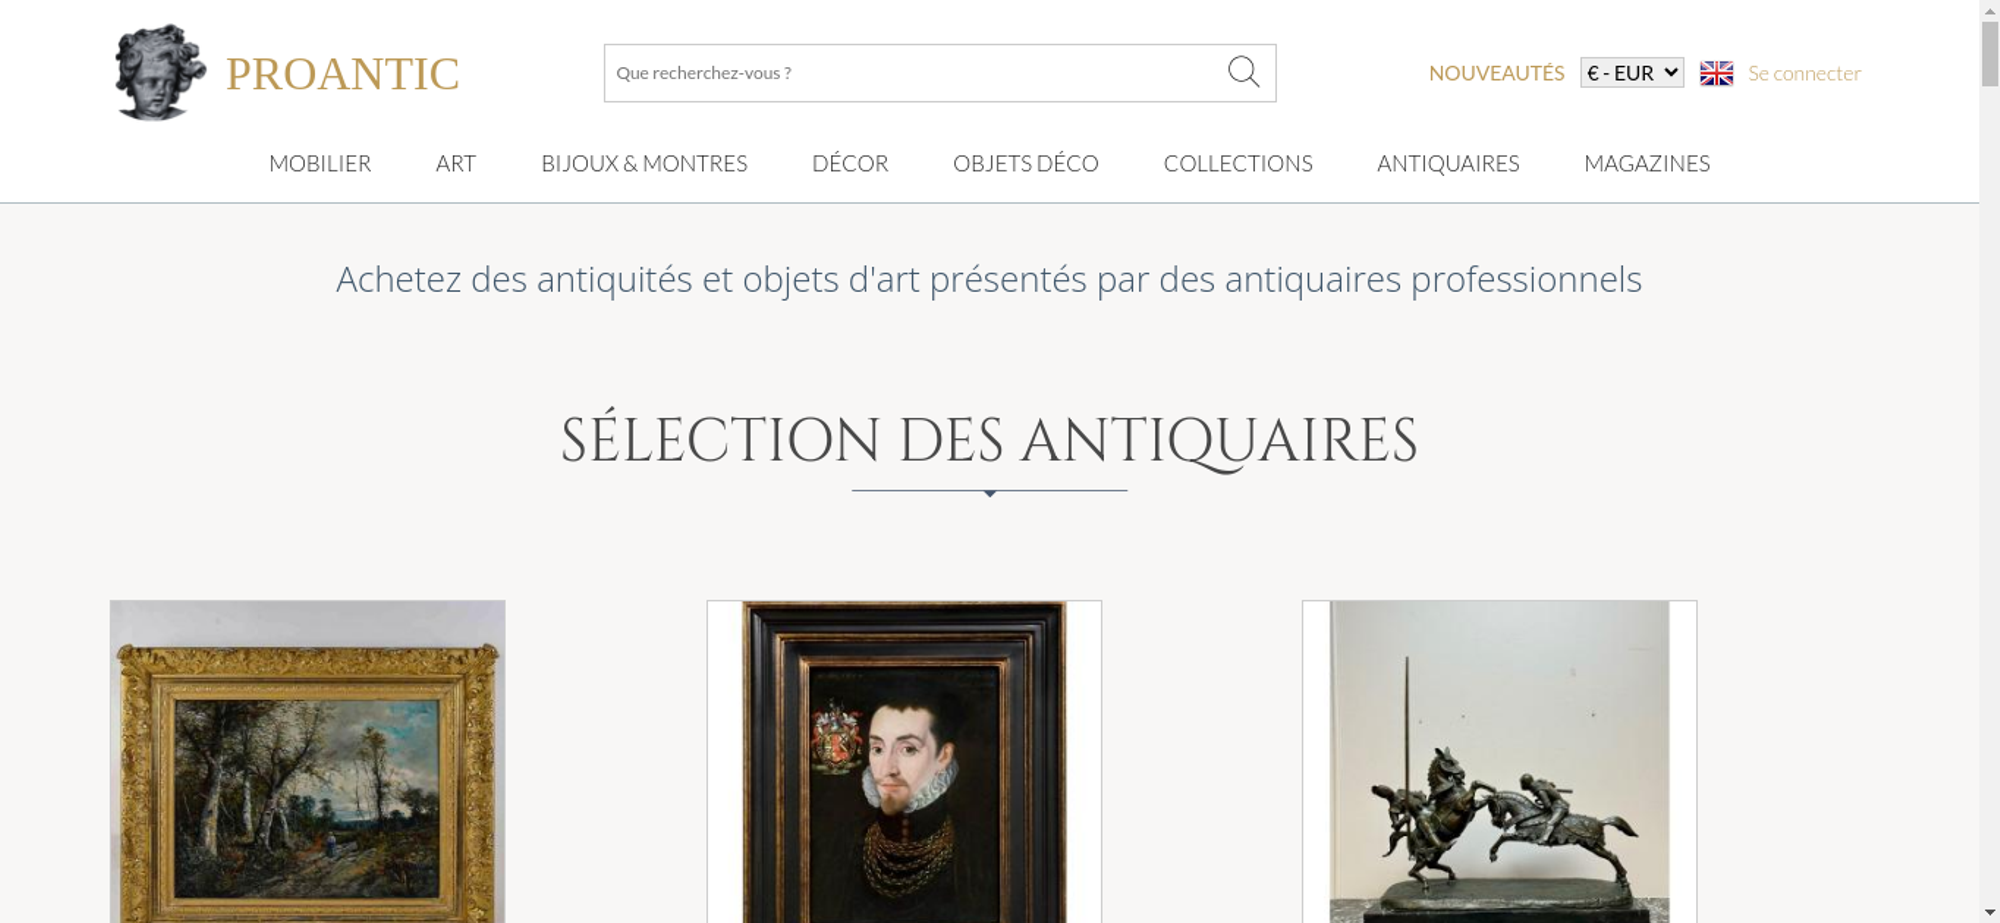
Task: Open the Mobilier menu
Action: (x=320, y=163)
